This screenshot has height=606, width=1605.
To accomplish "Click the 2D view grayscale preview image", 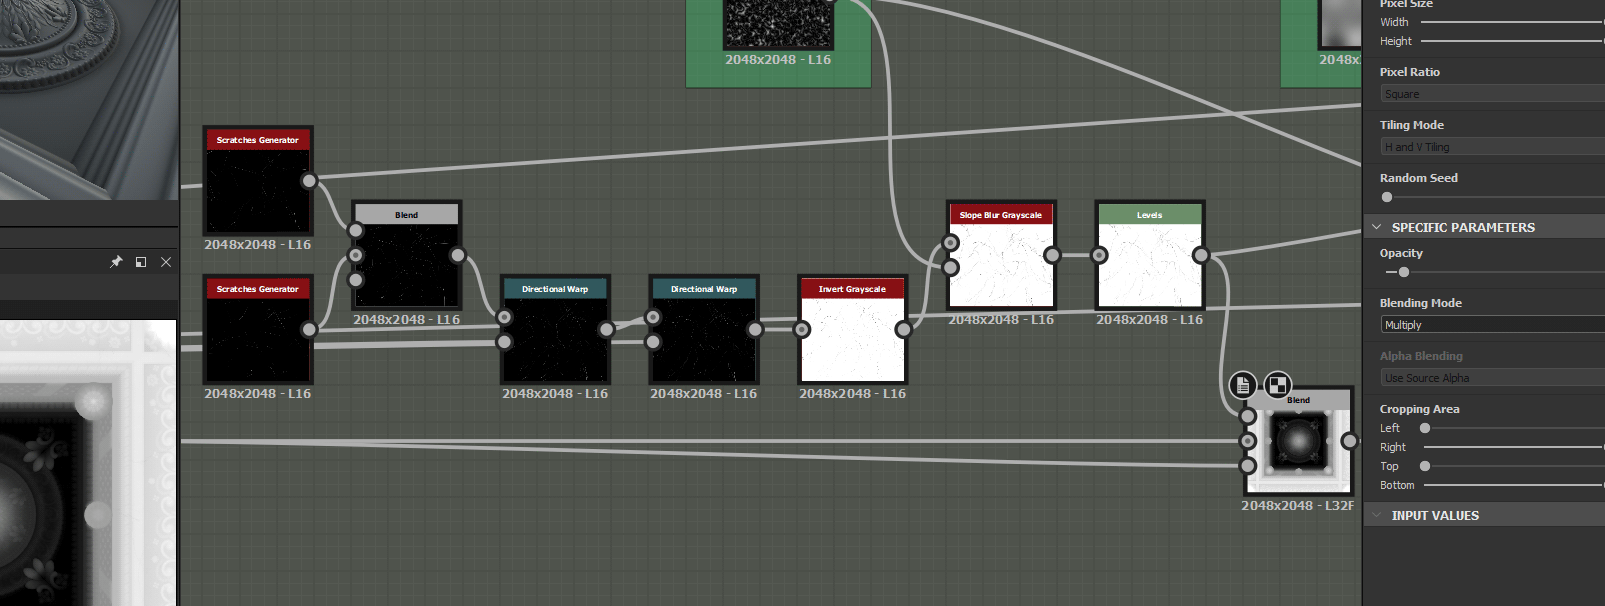I will click(x=88, y=462).
